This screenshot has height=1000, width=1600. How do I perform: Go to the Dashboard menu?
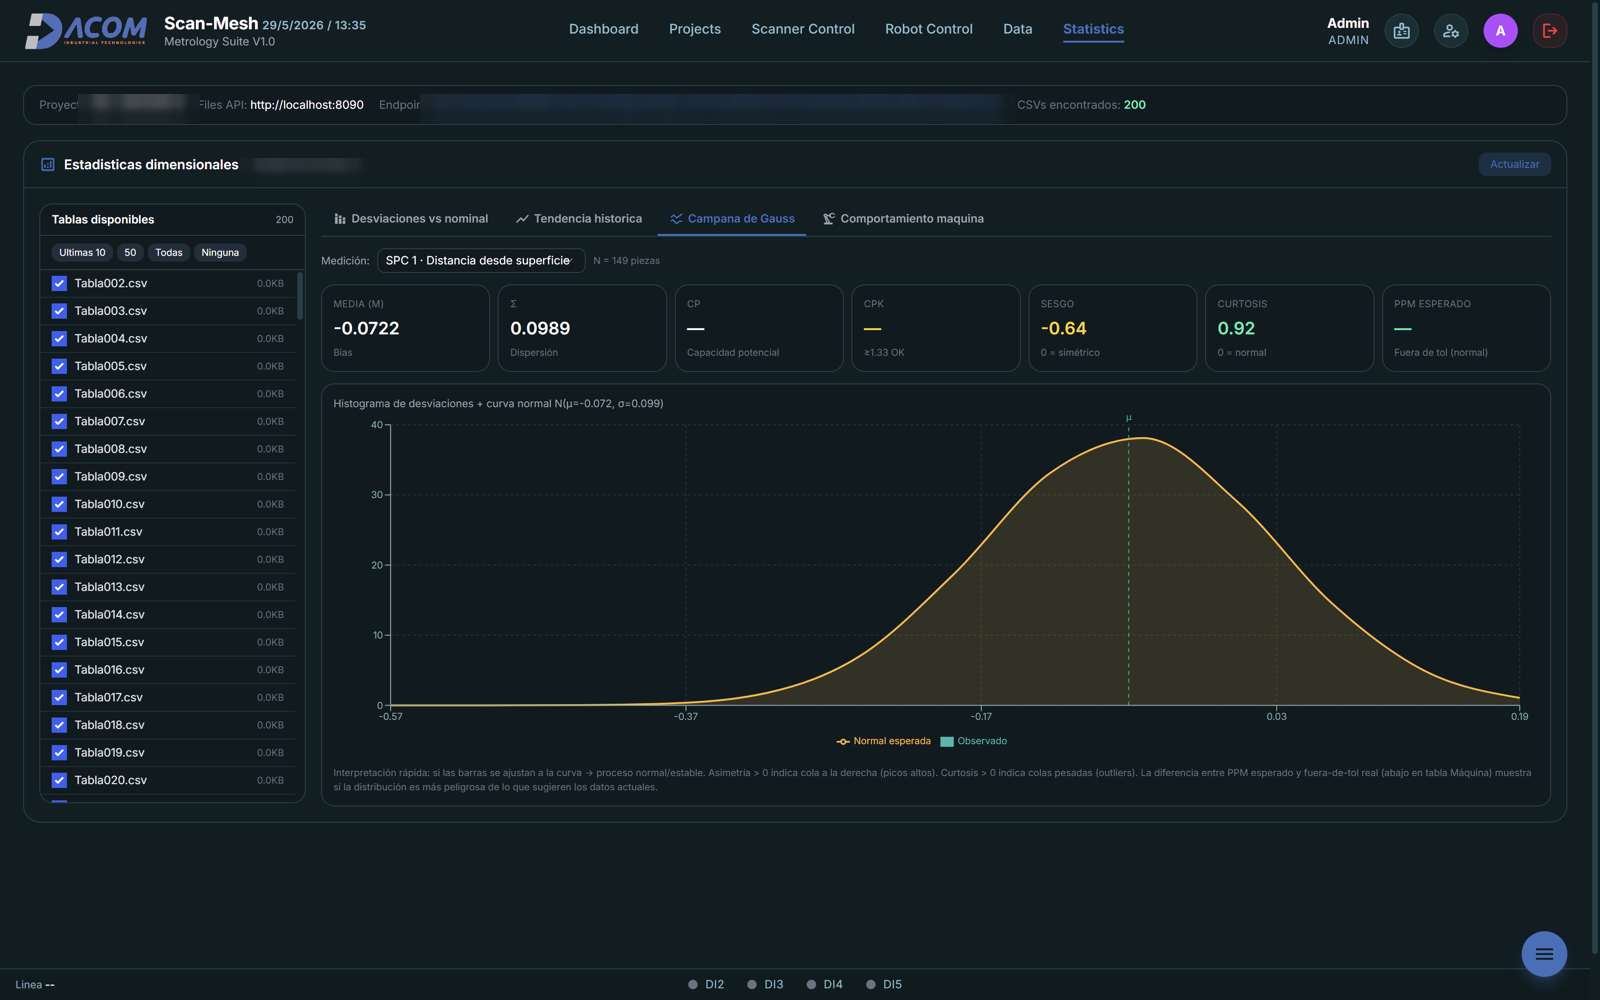click(x=604, y=29)
